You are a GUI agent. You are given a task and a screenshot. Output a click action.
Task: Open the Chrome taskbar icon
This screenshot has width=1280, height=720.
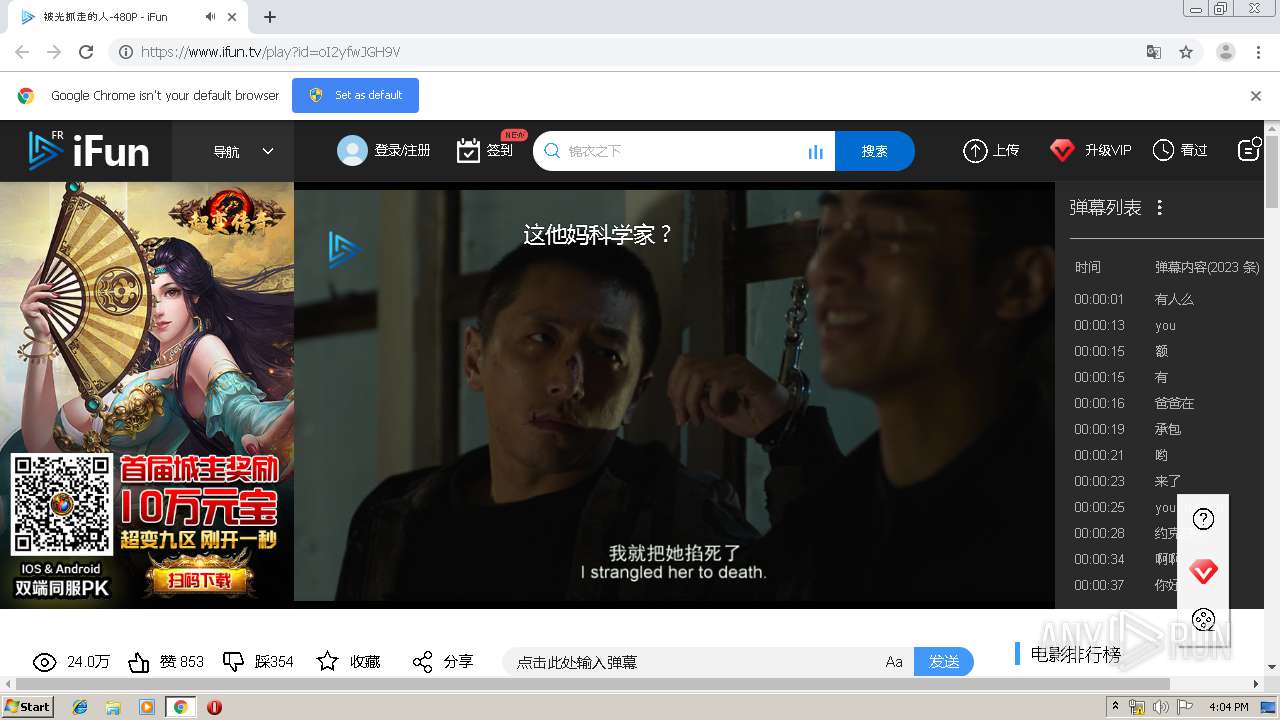coord(180,707)
